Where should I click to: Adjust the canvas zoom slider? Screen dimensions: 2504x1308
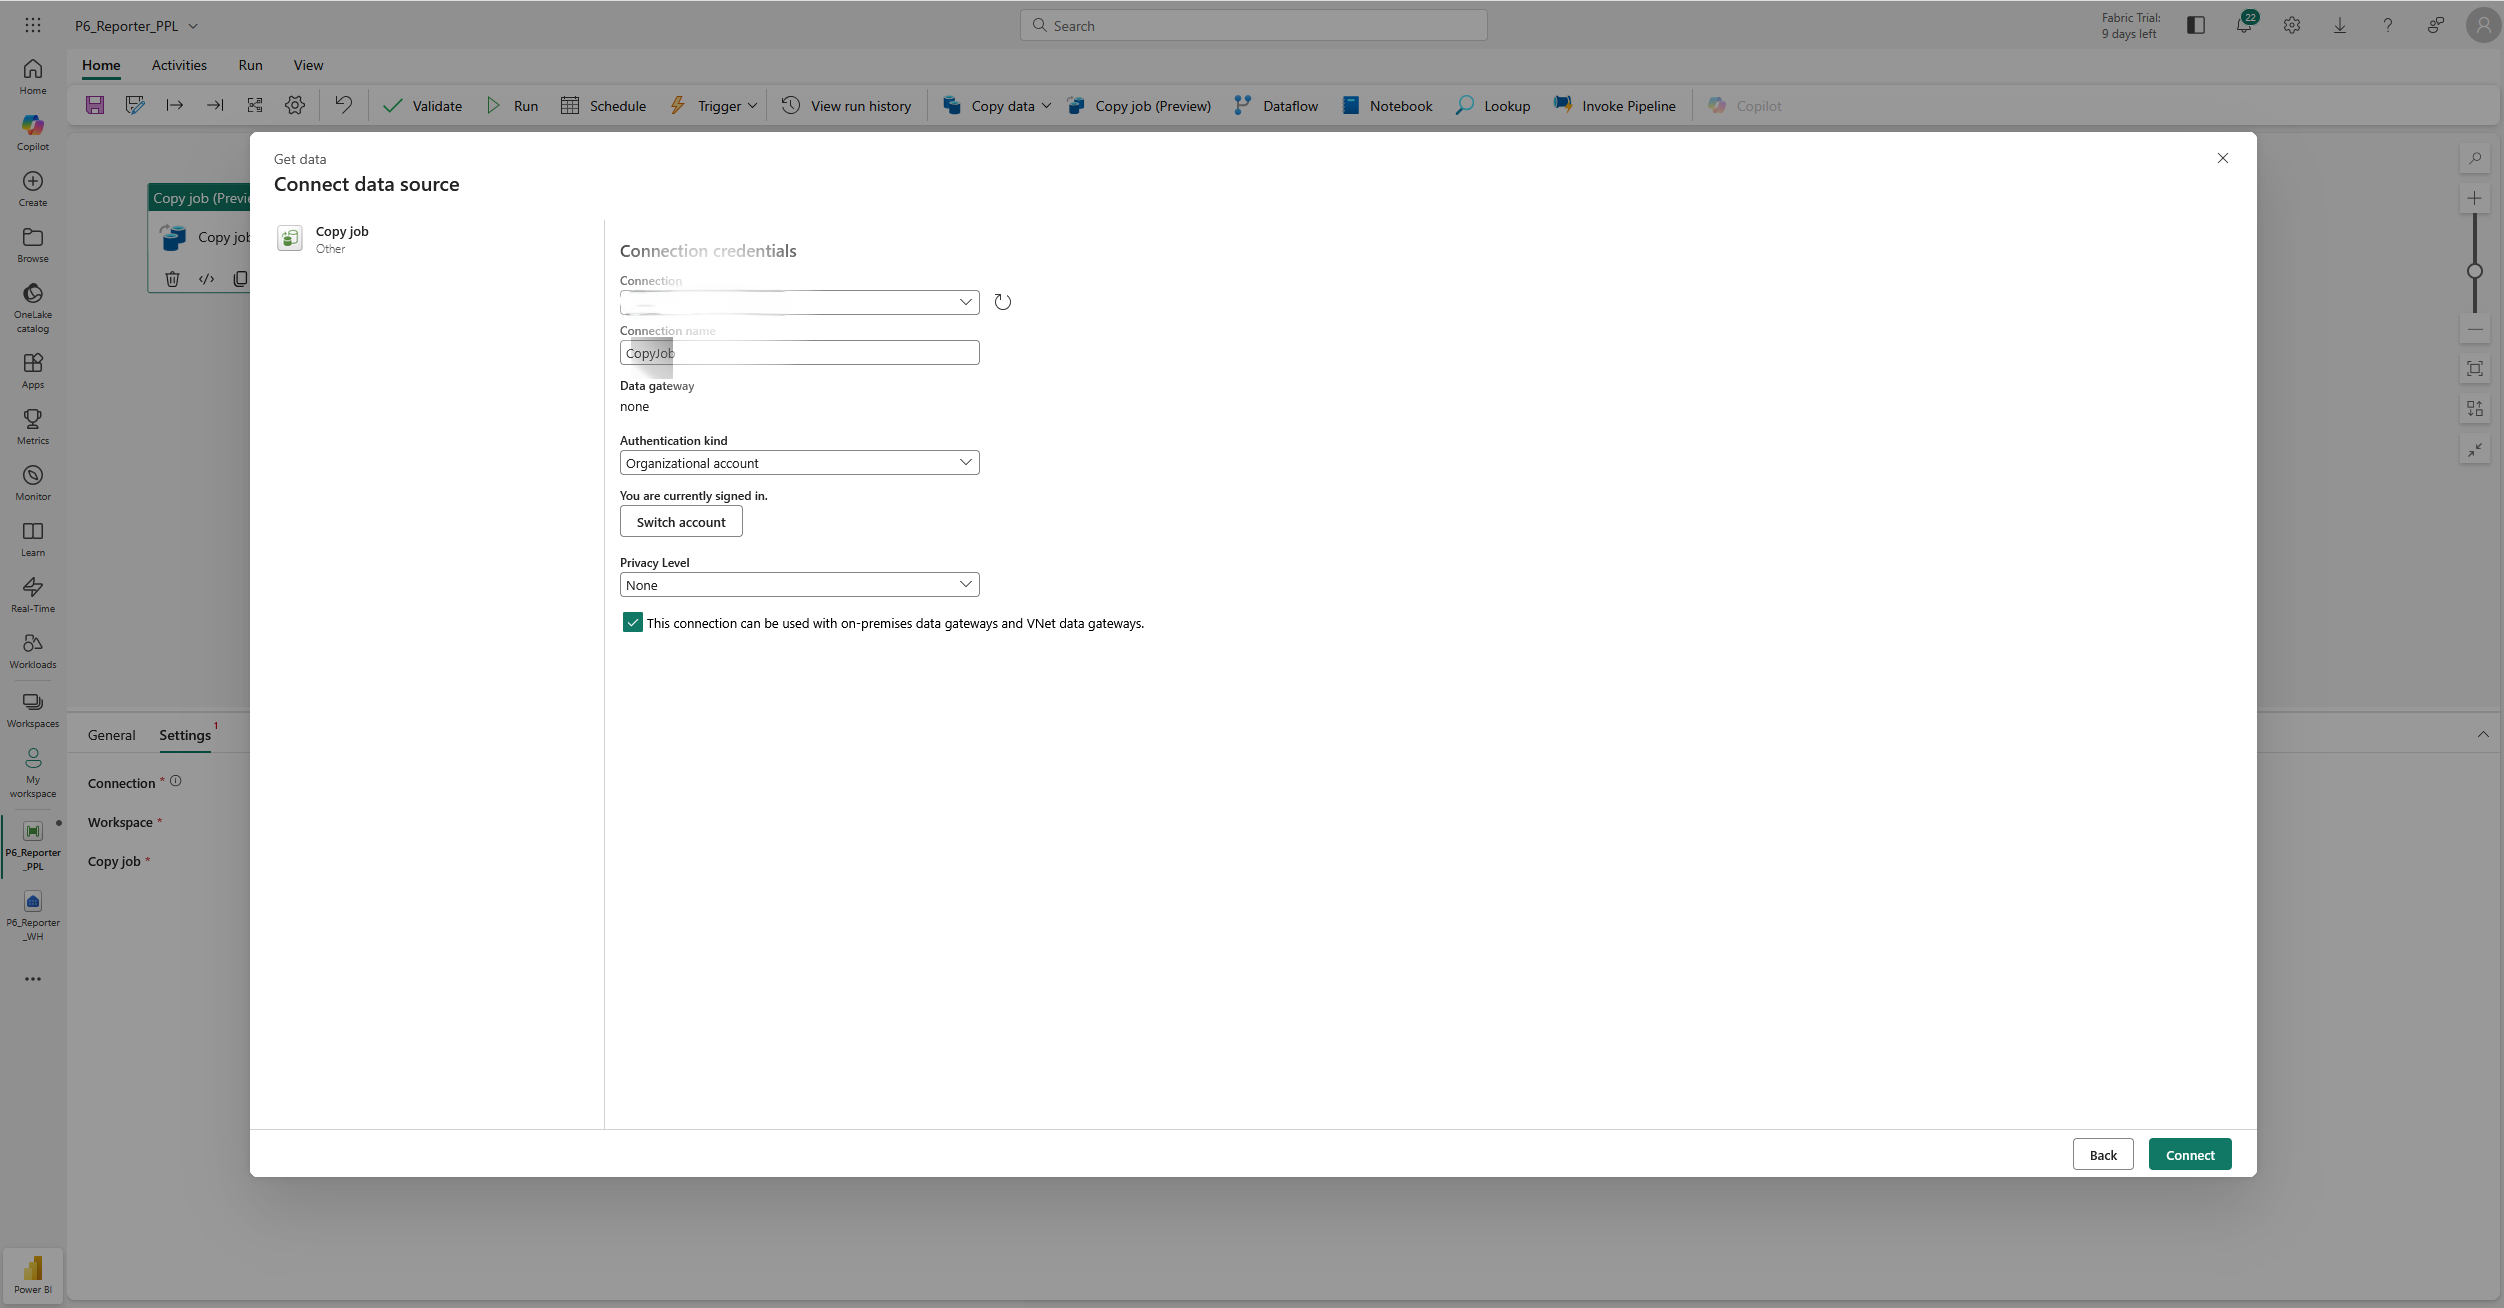tap(2476, 270)
